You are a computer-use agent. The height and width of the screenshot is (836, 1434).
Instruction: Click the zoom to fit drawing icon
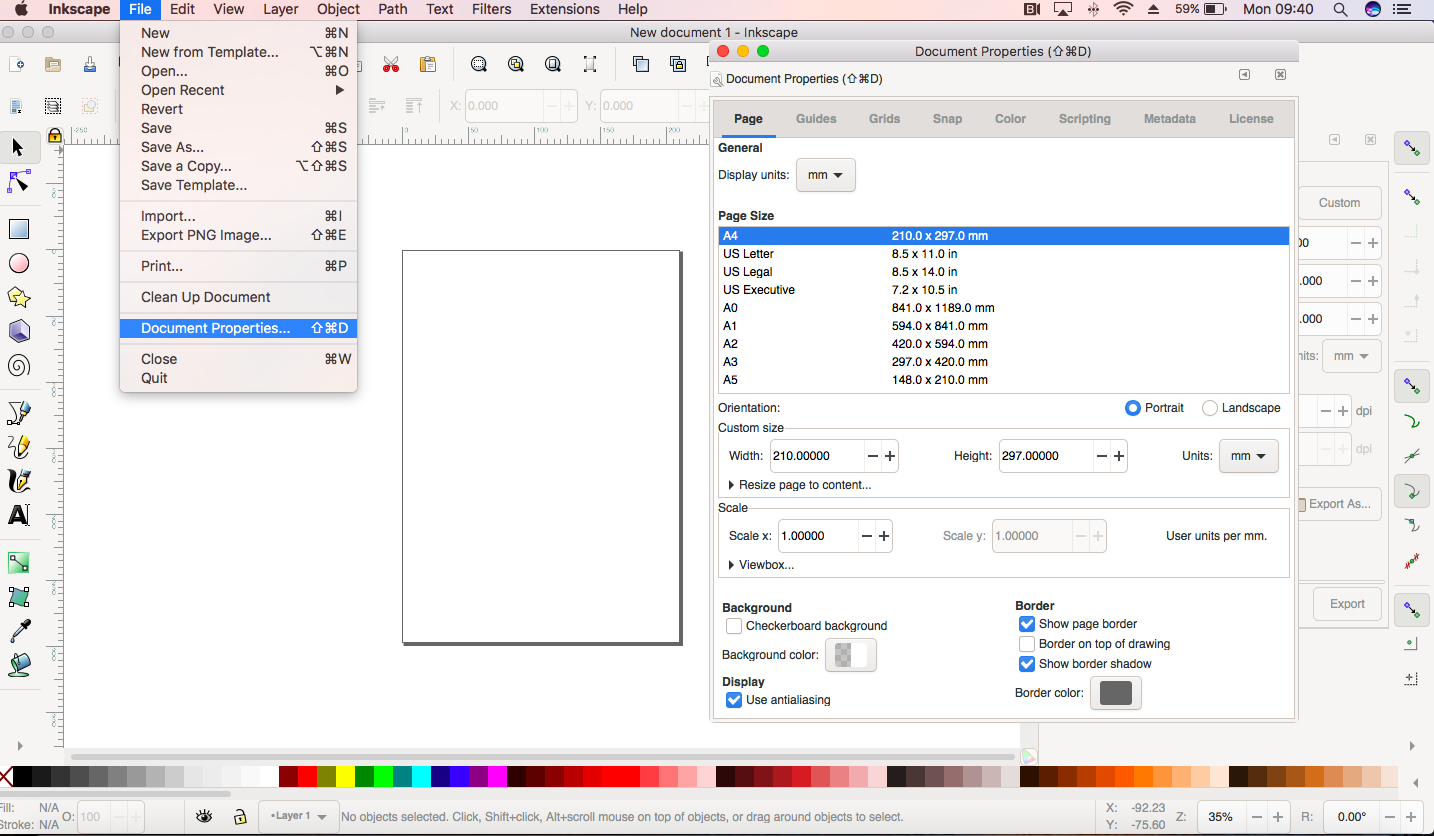[x=516, y=65]
